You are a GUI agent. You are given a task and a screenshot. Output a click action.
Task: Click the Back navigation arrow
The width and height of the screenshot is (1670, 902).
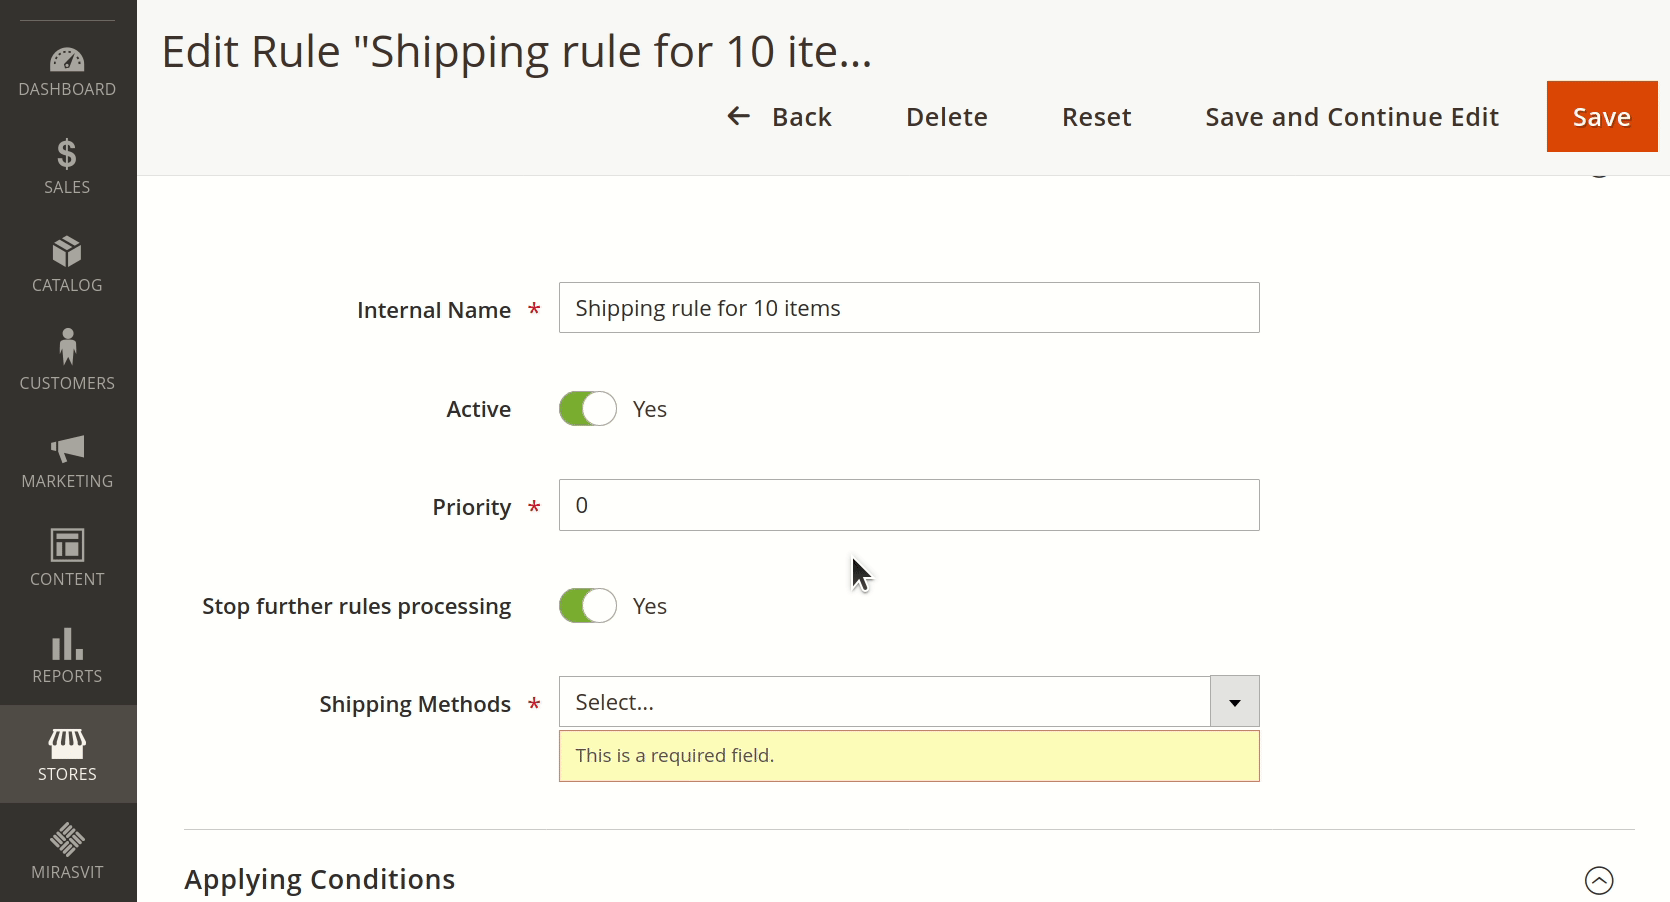coord(738,116)
